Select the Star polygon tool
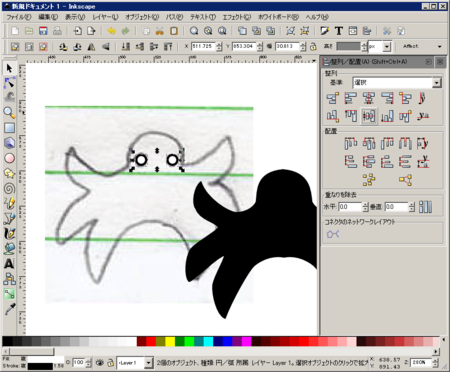The image size is (450, 372). 9,173
